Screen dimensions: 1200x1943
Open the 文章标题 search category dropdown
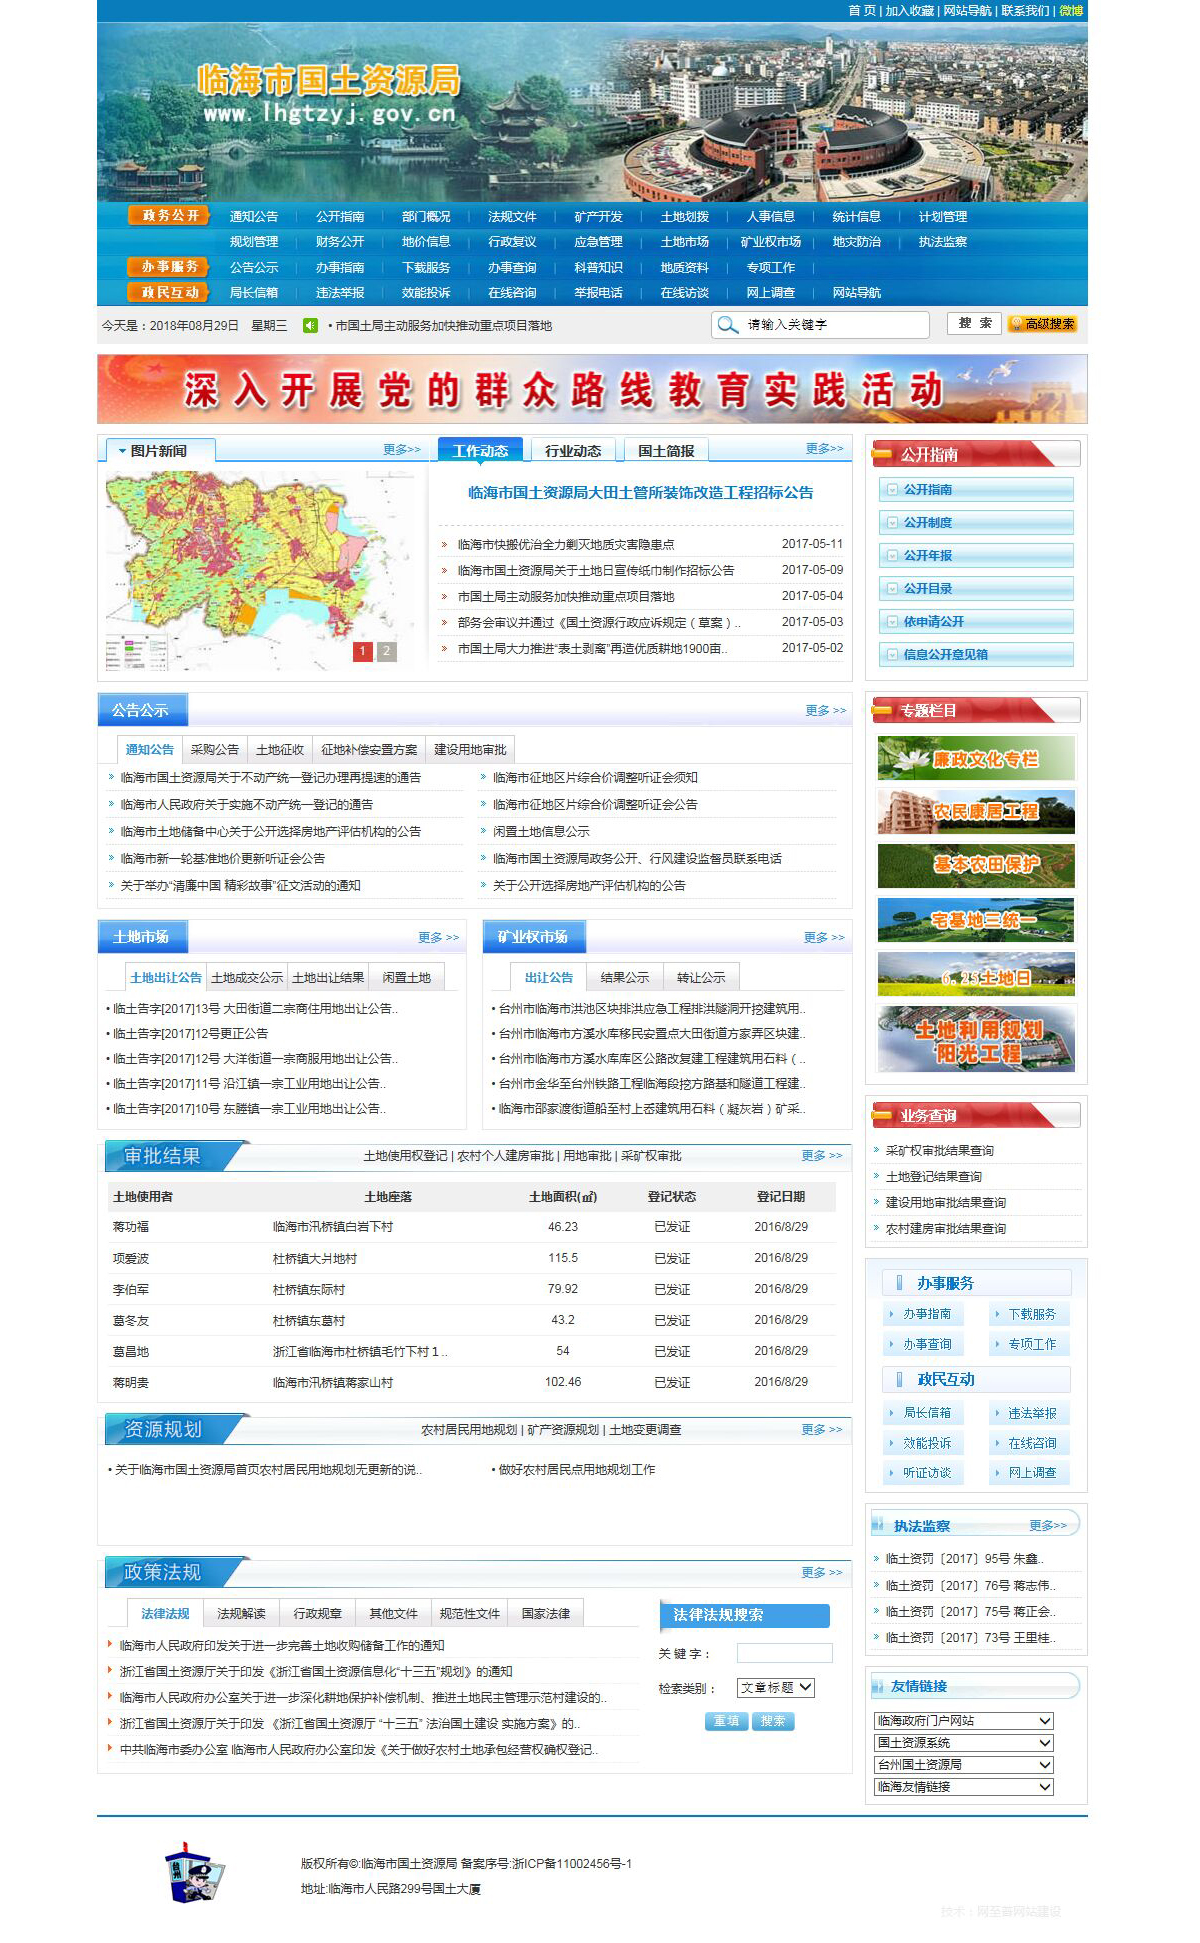click(776, 1688)
